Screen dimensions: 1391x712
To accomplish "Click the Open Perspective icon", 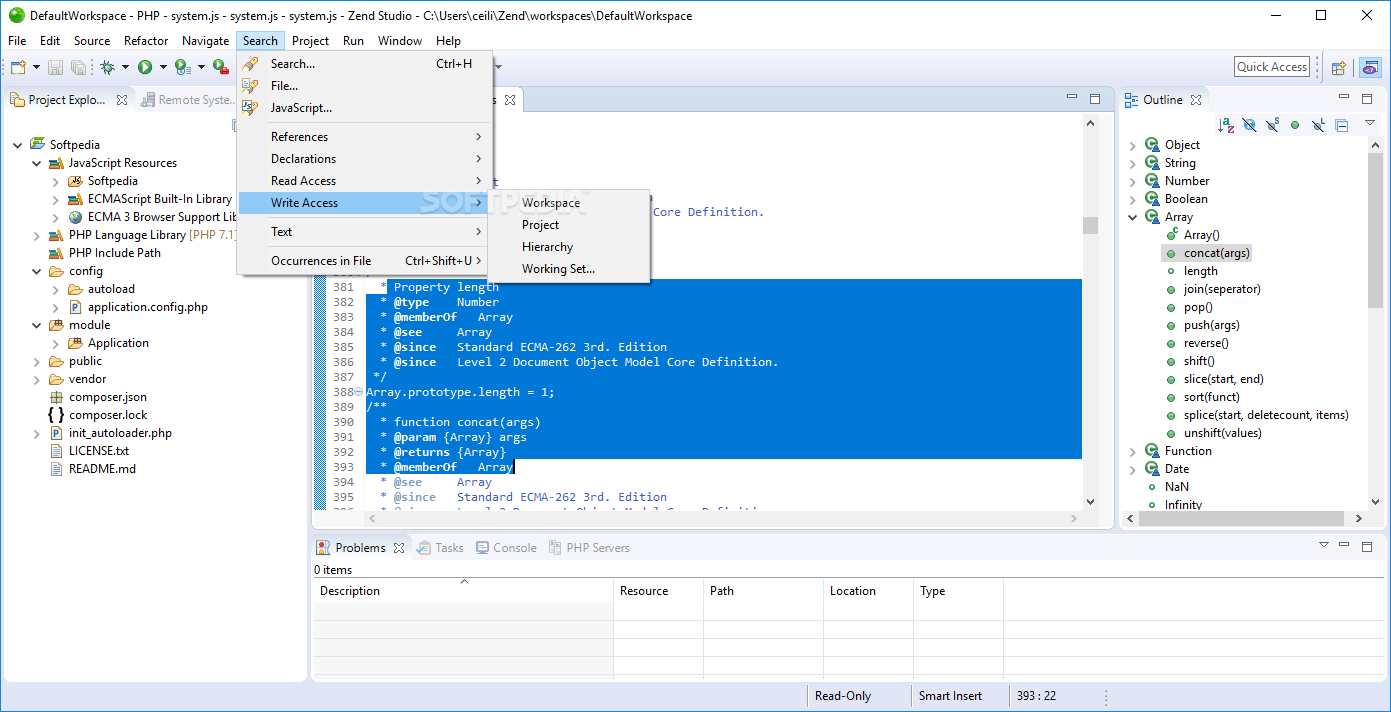I will coord(1338,67).
